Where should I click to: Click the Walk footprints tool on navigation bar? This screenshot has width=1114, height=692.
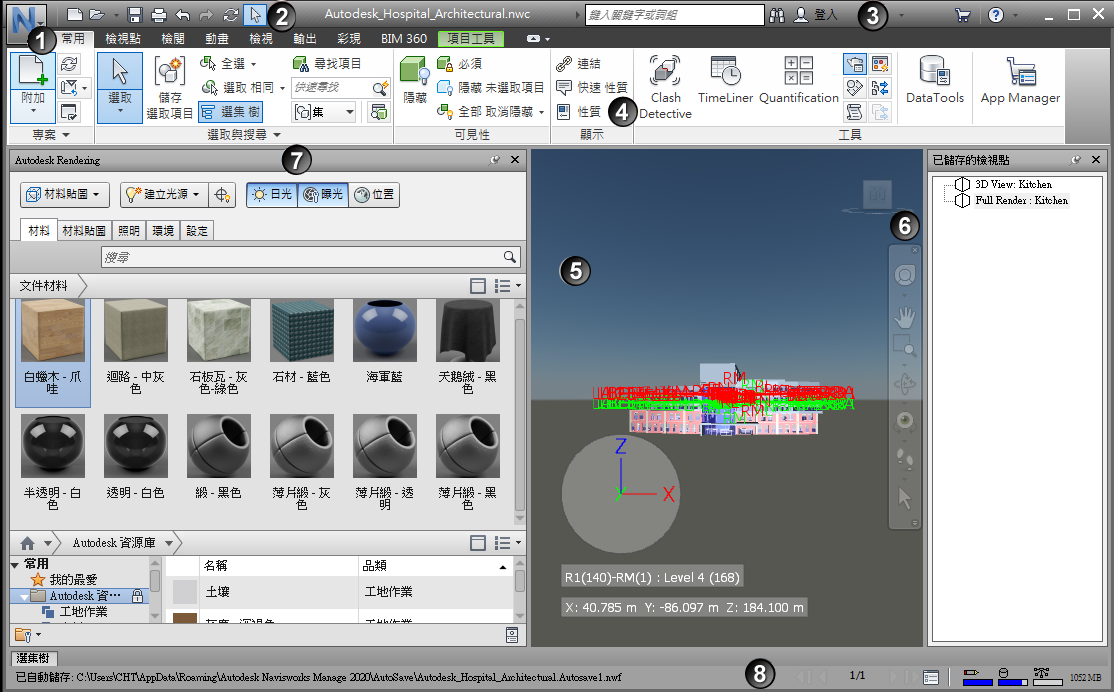click(904, 458)
